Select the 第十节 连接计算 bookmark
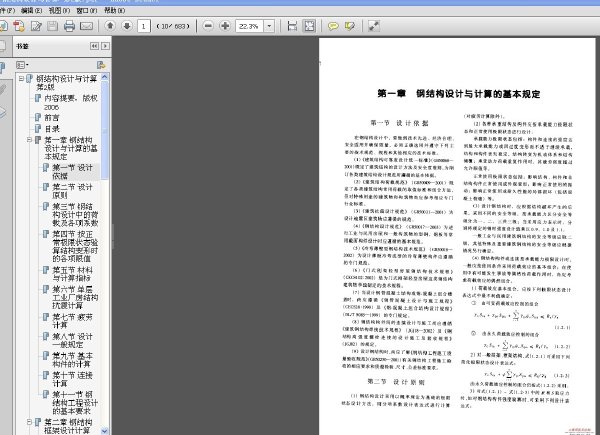Viewport: 600px width, 435px height. (x=73, y=379)
